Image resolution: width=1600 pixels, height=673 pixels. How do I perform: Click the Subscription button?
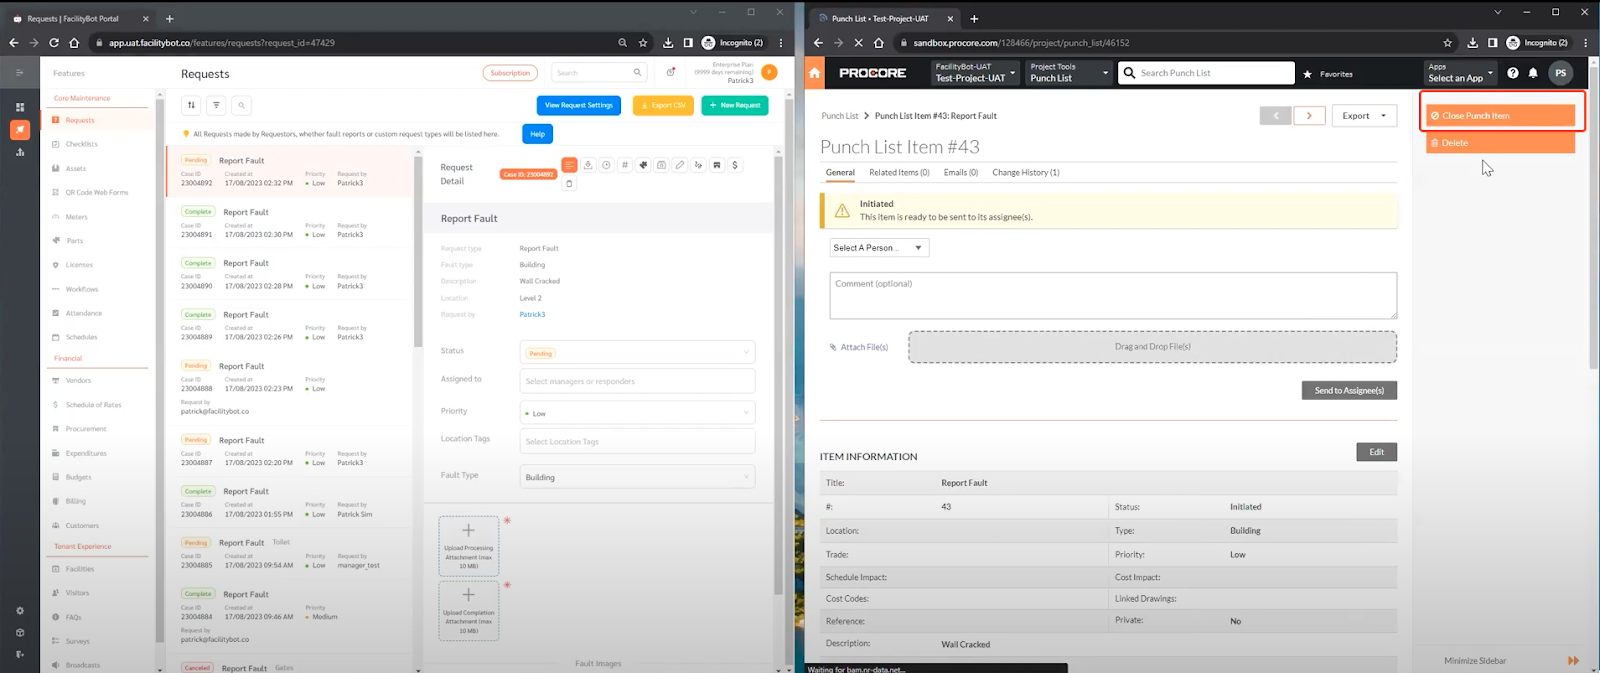(510, 73)
